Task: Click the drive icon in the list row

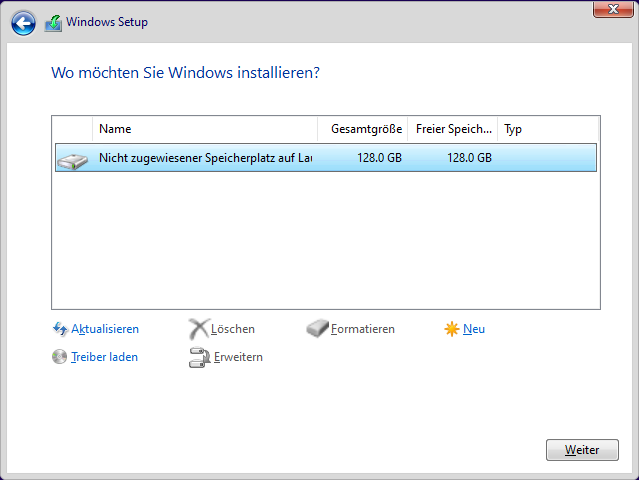Action: click(73, 159)
